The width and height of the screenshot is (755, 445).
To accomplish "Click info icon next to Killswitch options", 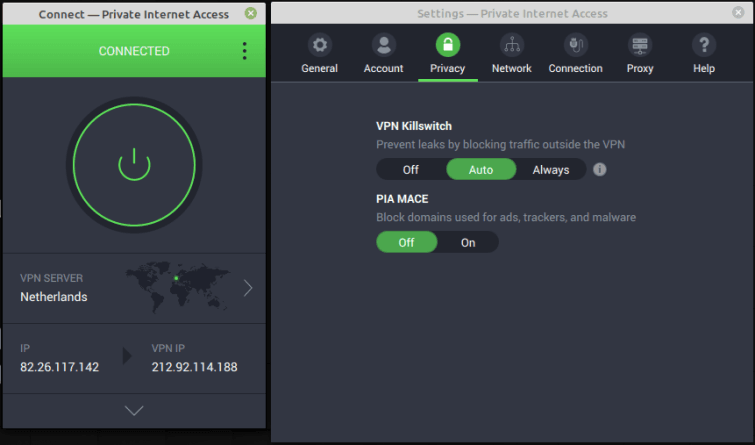I will click(600, 170).
